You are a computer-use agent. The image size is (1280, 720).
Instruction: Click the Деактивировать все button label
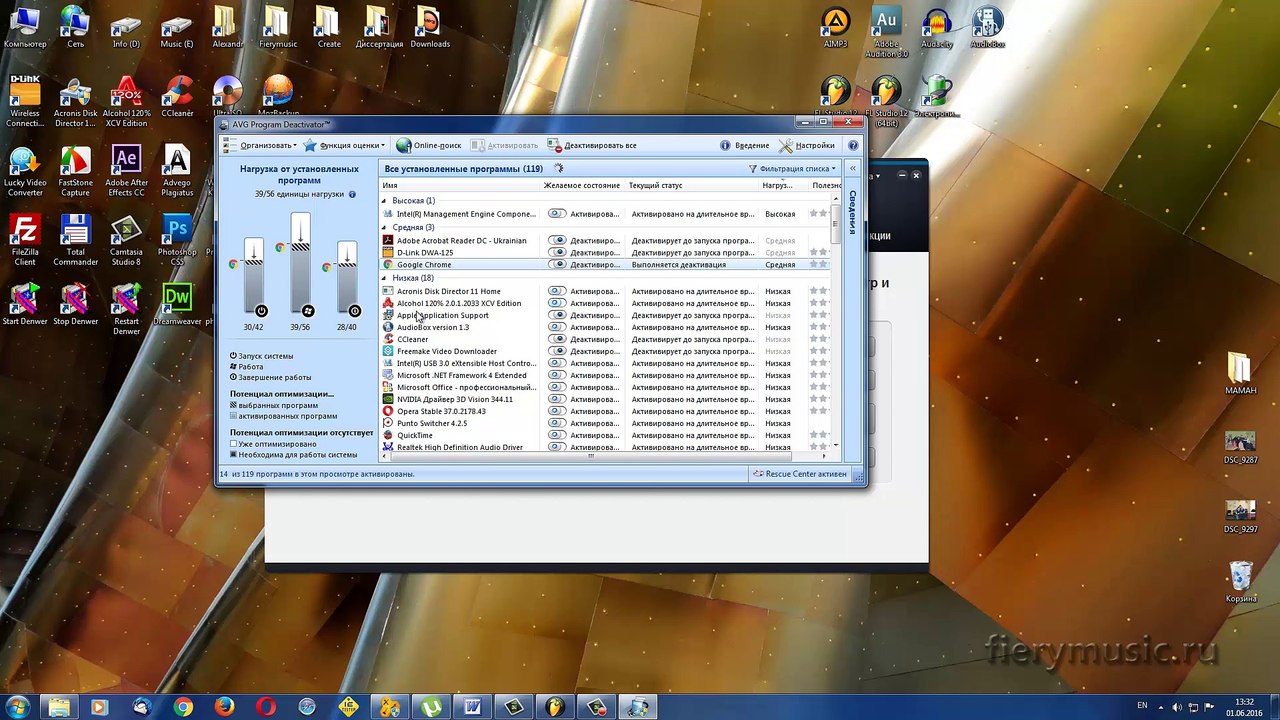(600, 146)
